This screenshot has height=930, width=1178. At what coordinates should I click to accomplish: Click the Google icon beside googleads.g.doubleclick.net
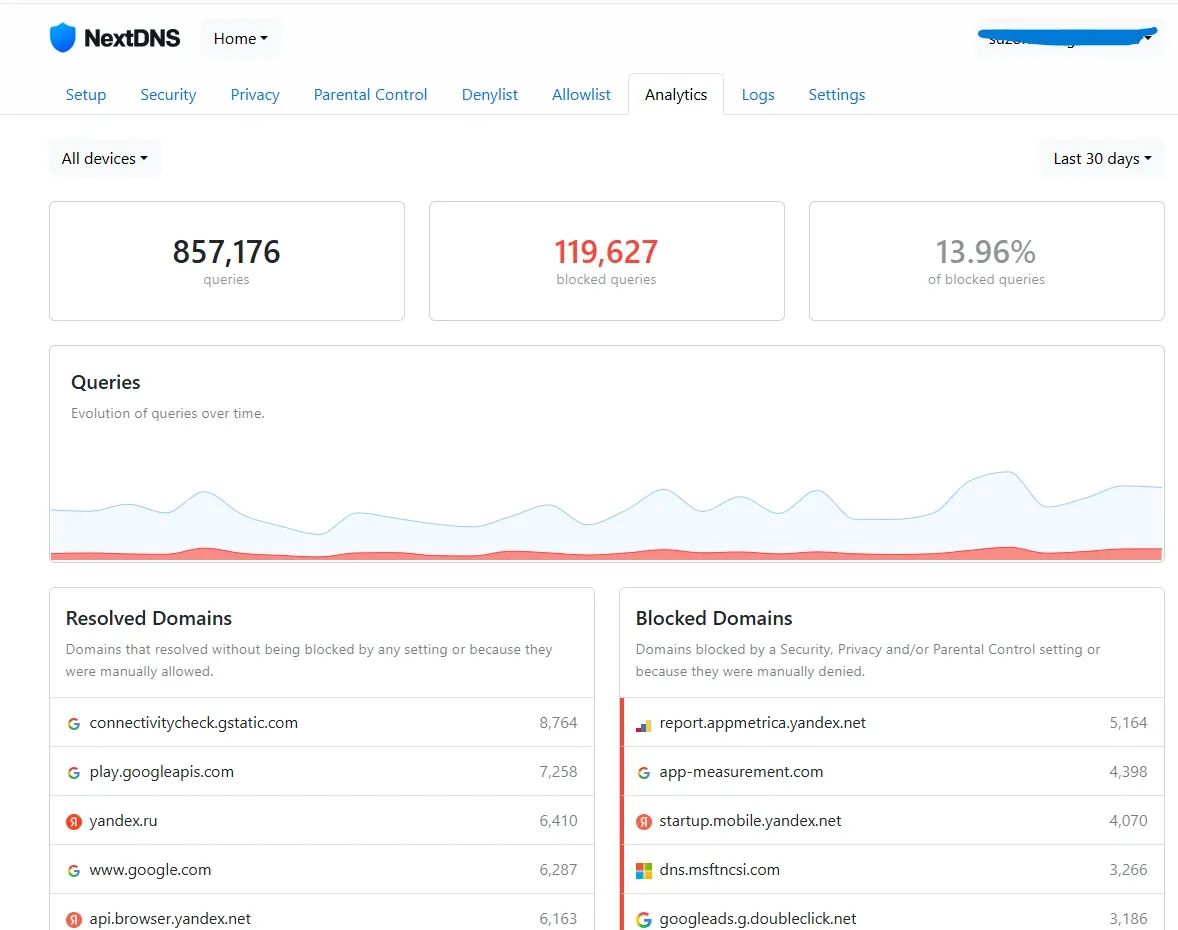pos(643,919)
